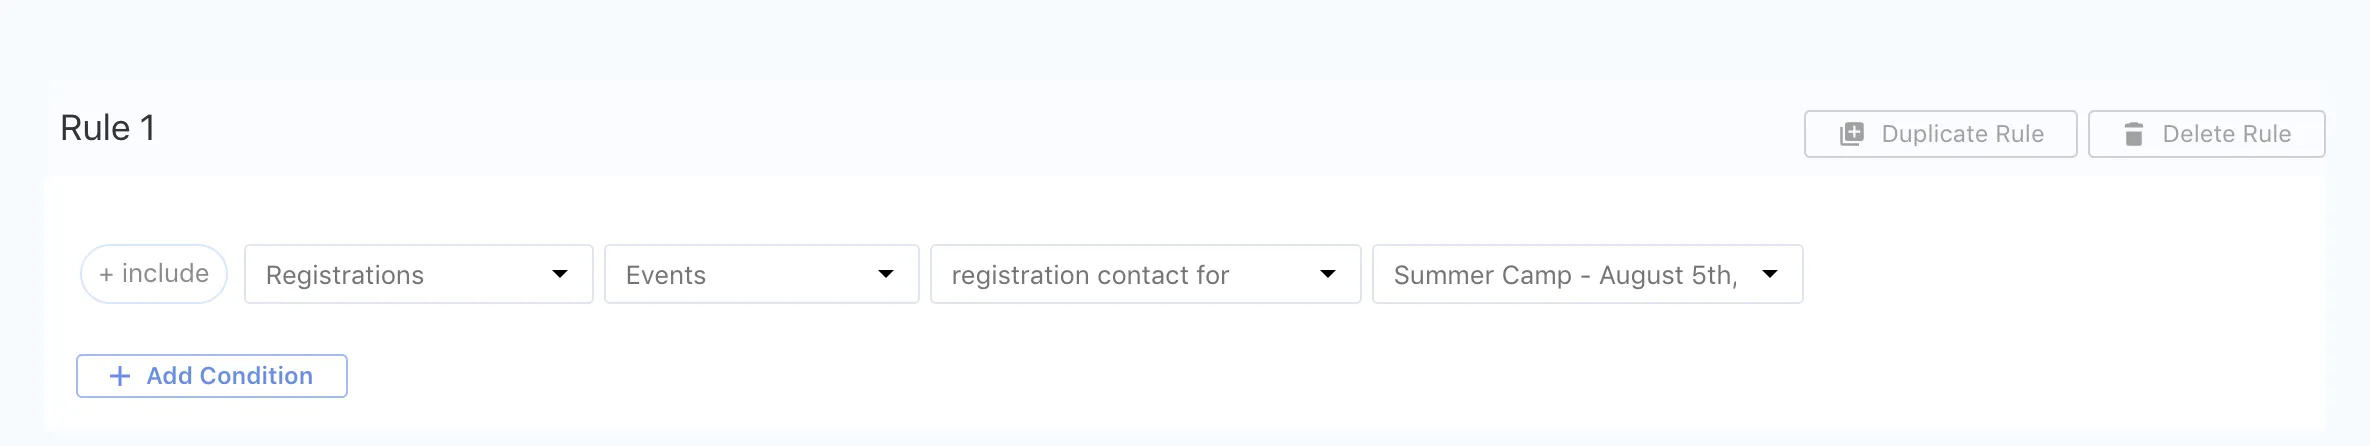Open the Events dropdown arrow
Image resolution: width=2370 pixels, height=446 pixels.
coord(885,274)
